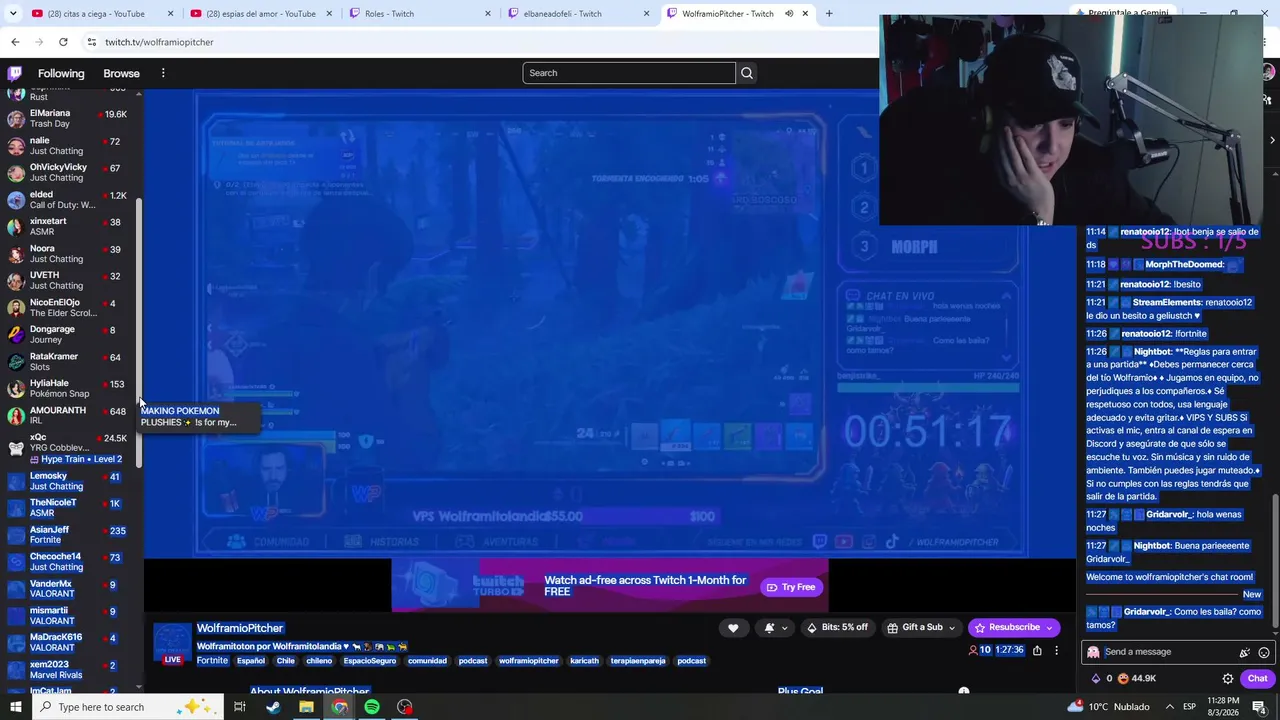Screen dimensions: 1280x720
Task: Select the karicath tag
Action: pyautogui.click(x=584, y=661)
